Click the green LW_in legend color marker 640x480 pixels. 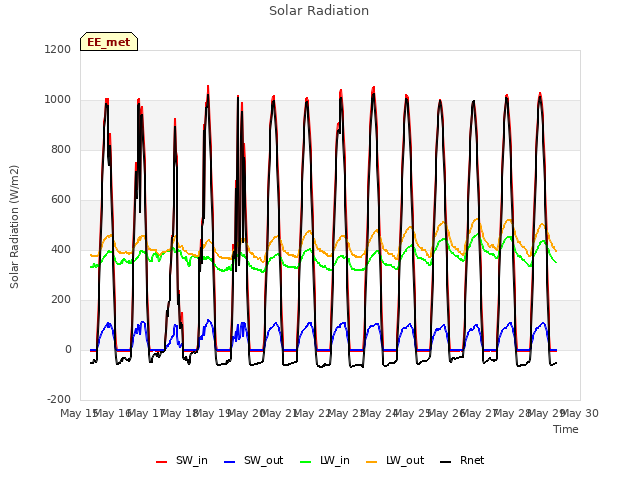pyautogui.click(x=305, y=462)
